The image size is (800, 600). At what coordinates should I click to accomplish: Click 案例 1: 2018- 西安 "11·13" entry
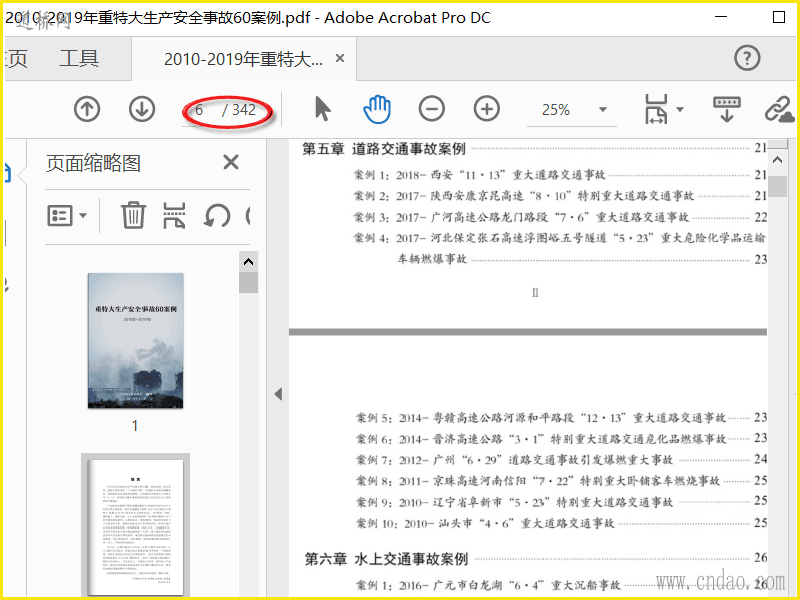[480, 175]
